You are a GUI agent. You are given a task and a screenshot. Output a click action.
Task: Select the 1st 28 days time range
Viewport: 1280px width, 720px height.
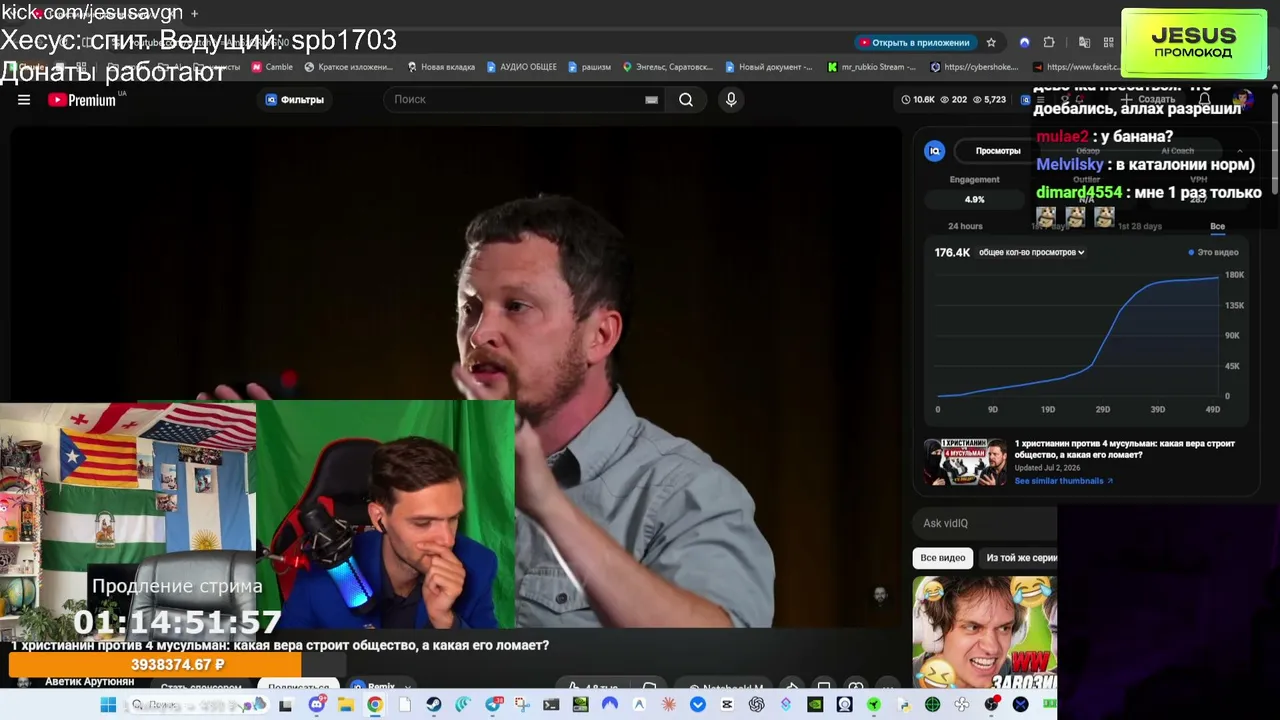click(1140, 226)
